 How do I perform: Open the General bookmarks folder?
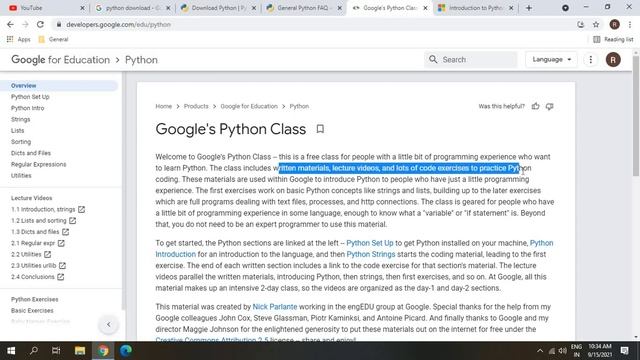tap(53, 39)
